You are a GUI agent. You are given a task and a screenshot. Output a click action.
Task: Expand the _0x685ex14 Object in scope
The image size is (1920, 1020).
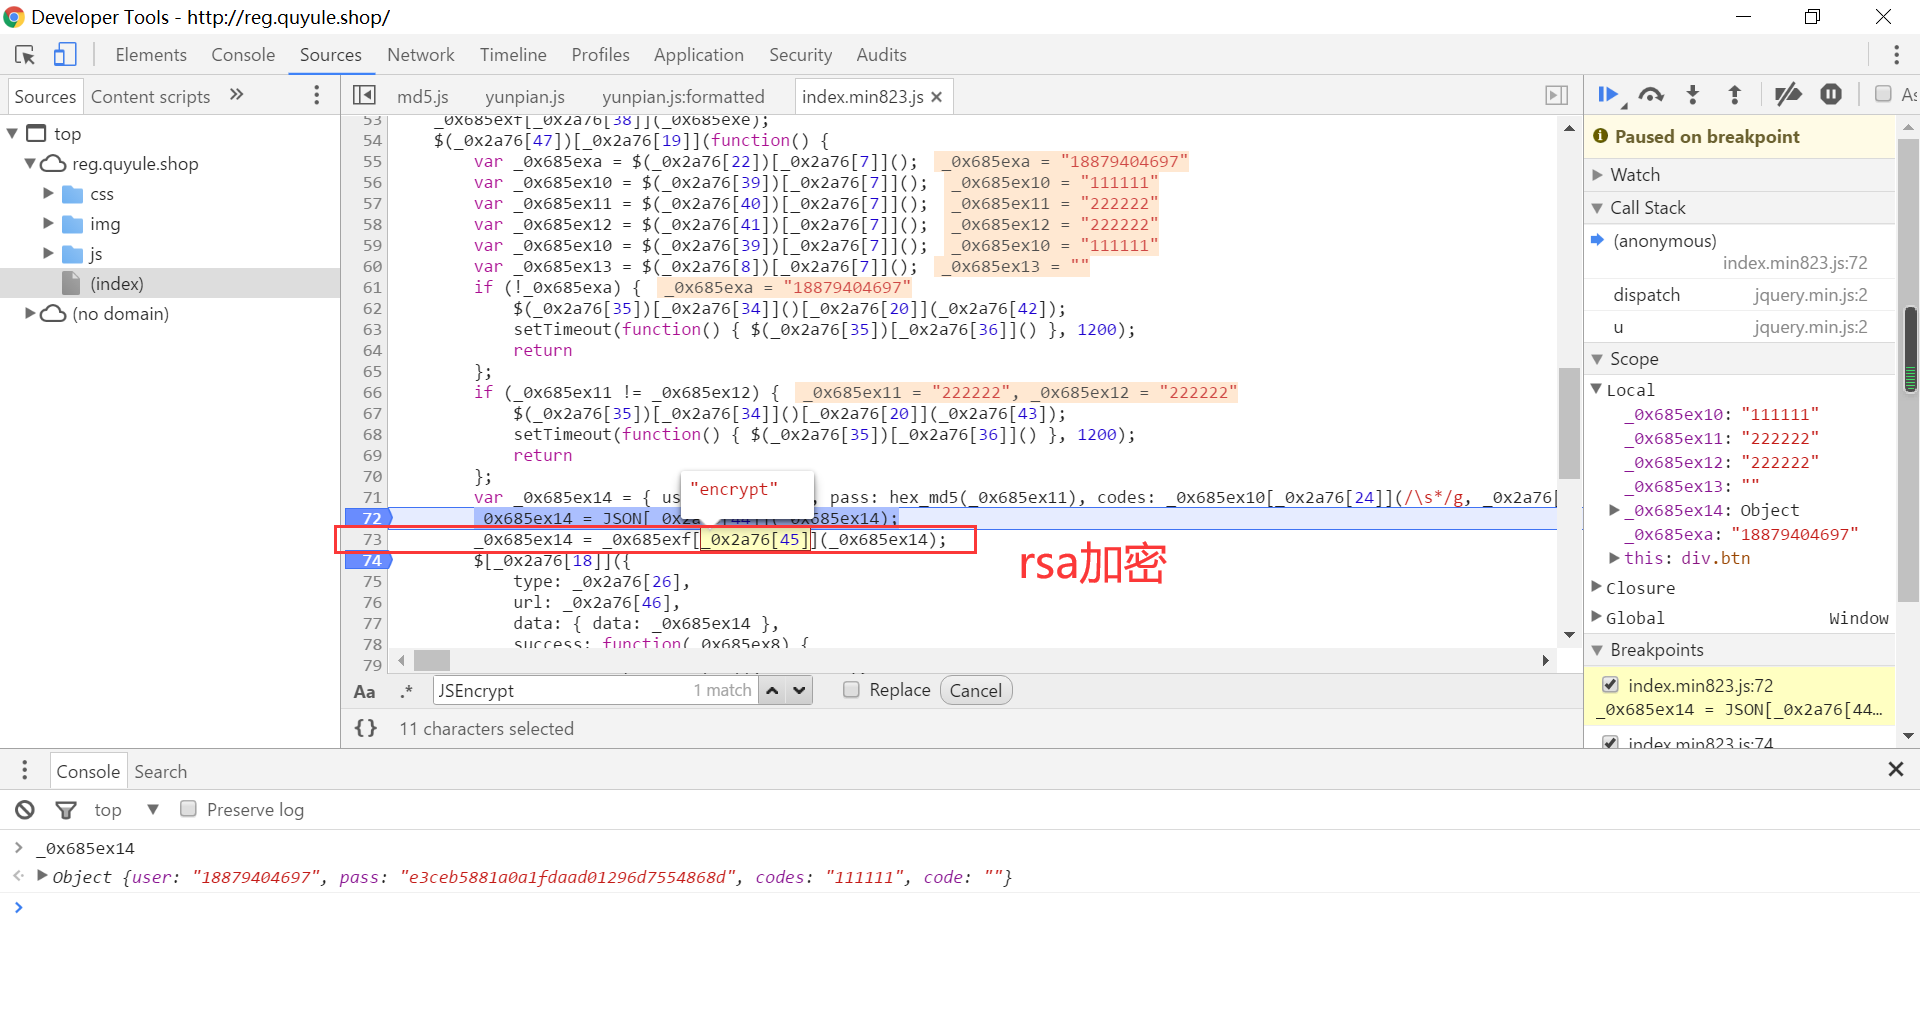[x=1614, y=510]
